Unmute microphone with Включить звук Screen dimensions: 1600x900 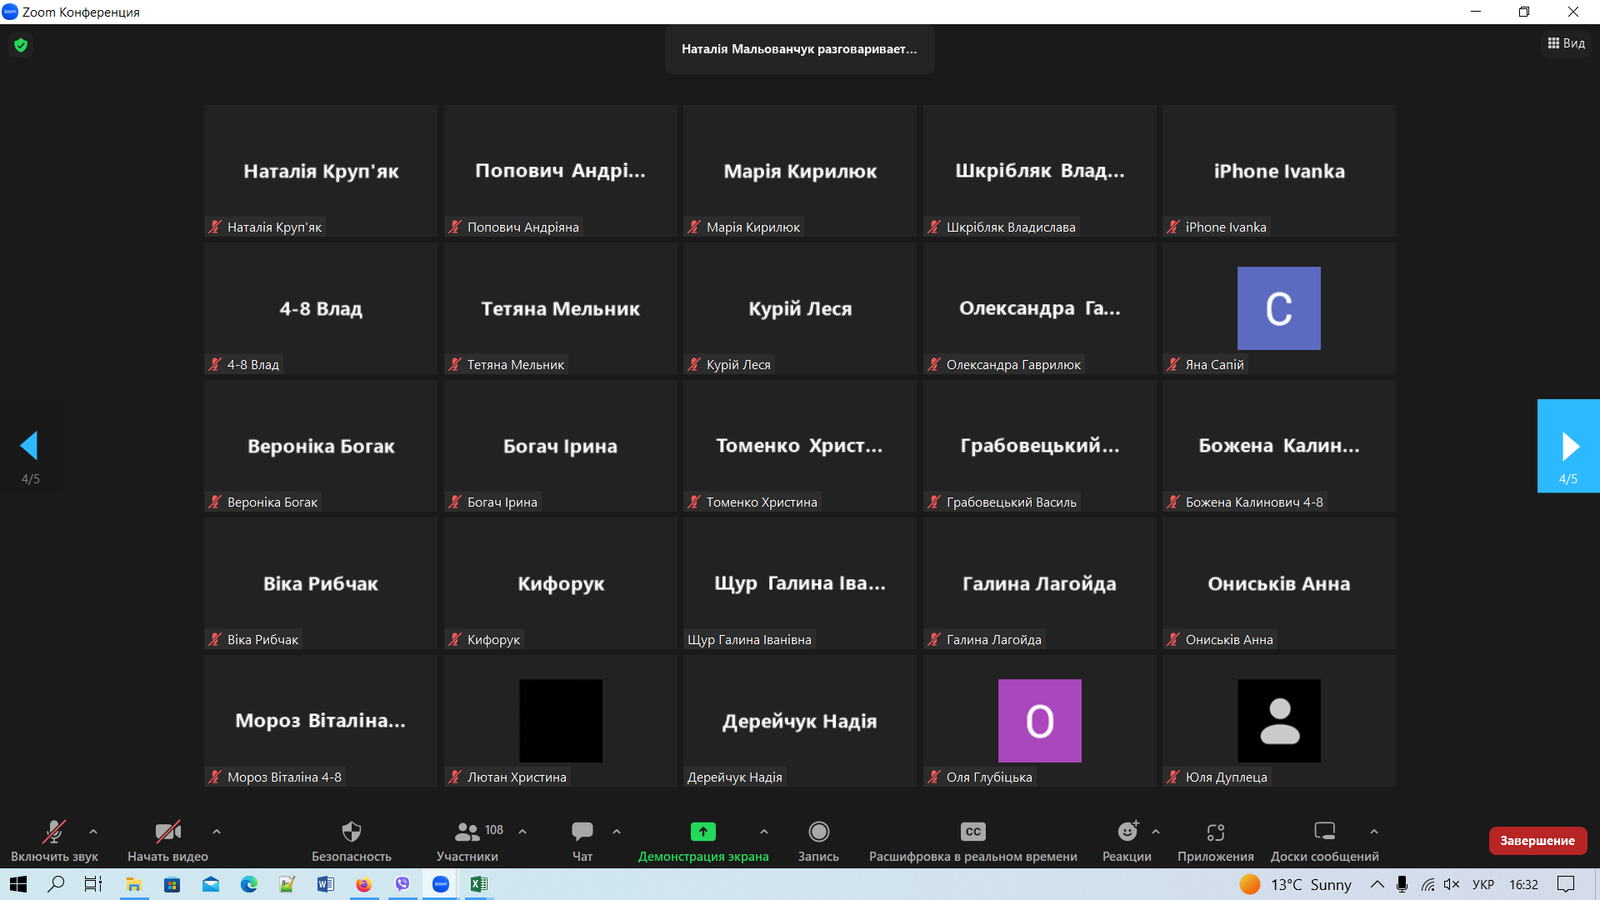tap(54, 832)
